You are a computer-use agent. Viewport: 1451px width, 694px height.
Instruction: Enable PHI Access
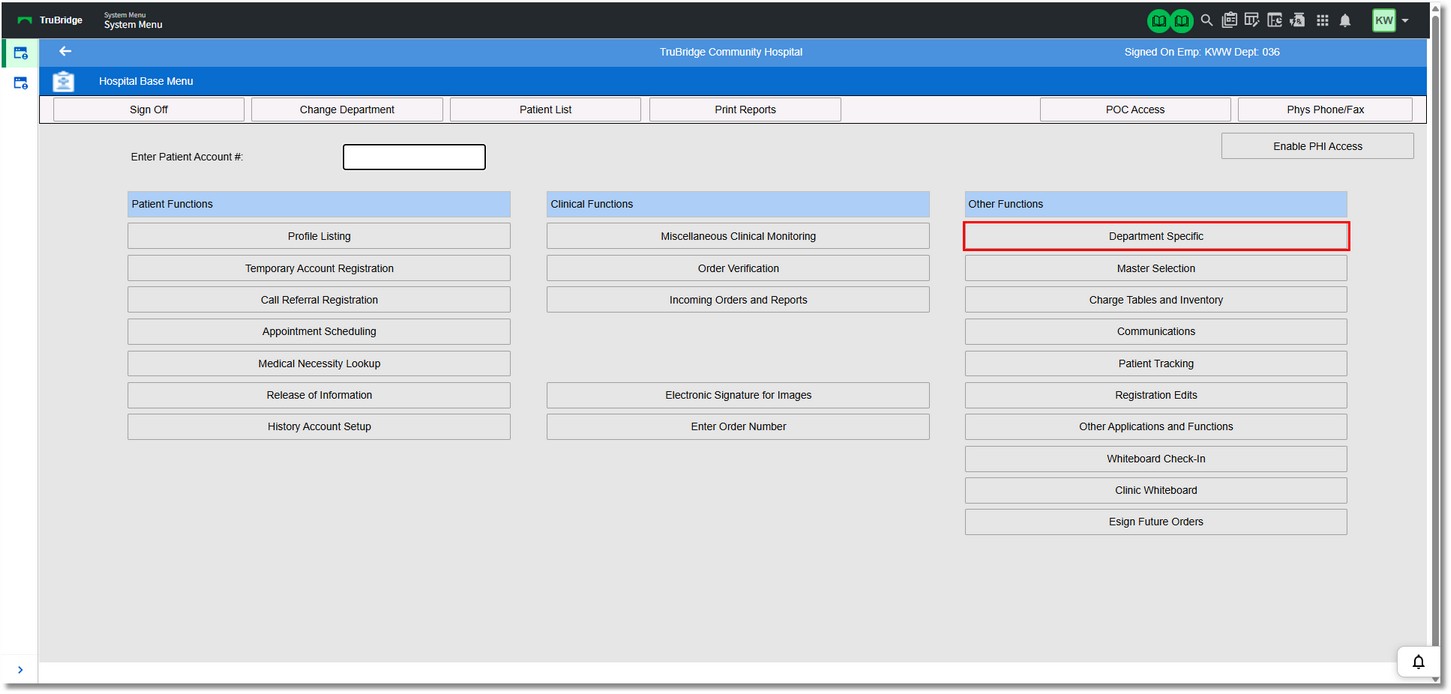coord(1317,146)
